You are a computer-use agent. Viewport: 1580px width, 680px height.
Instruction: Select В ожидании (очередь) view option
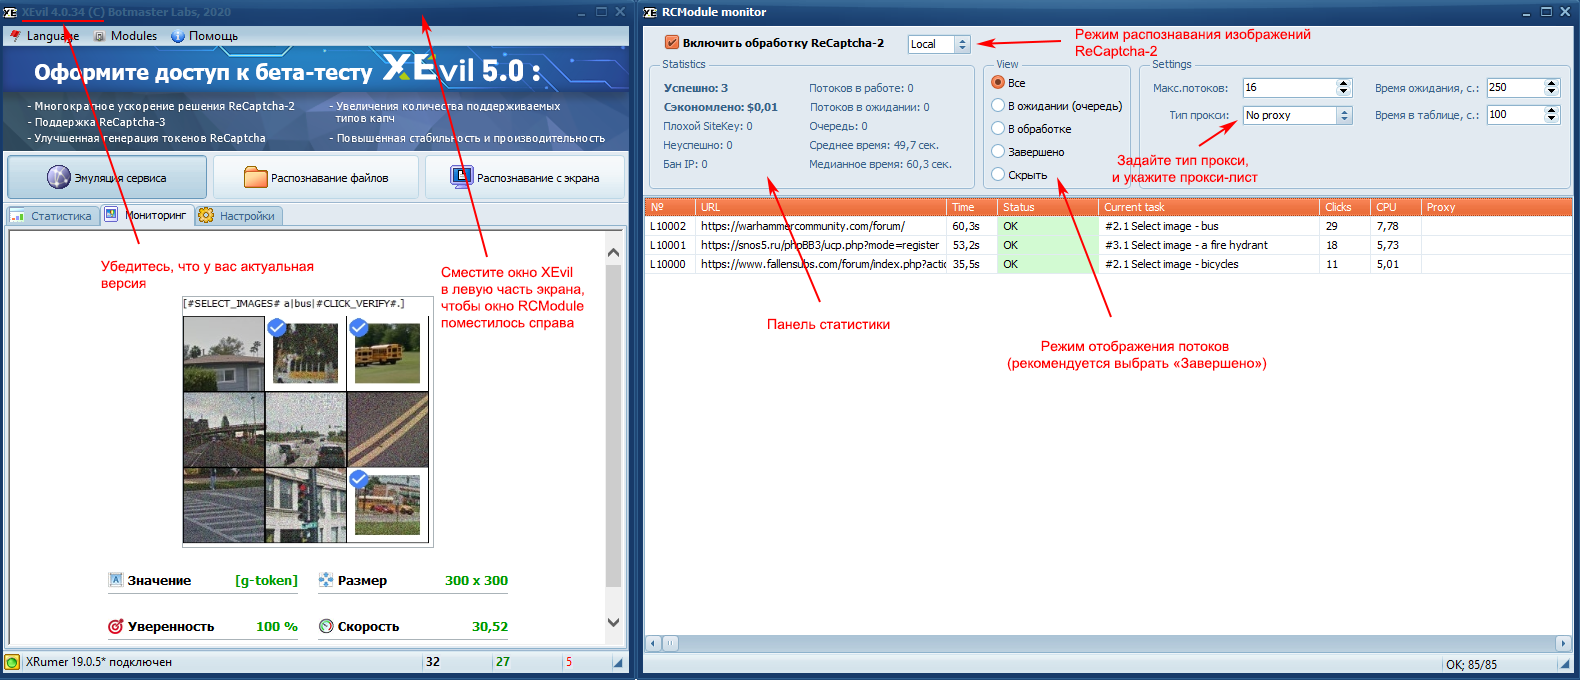coord(998,106)
